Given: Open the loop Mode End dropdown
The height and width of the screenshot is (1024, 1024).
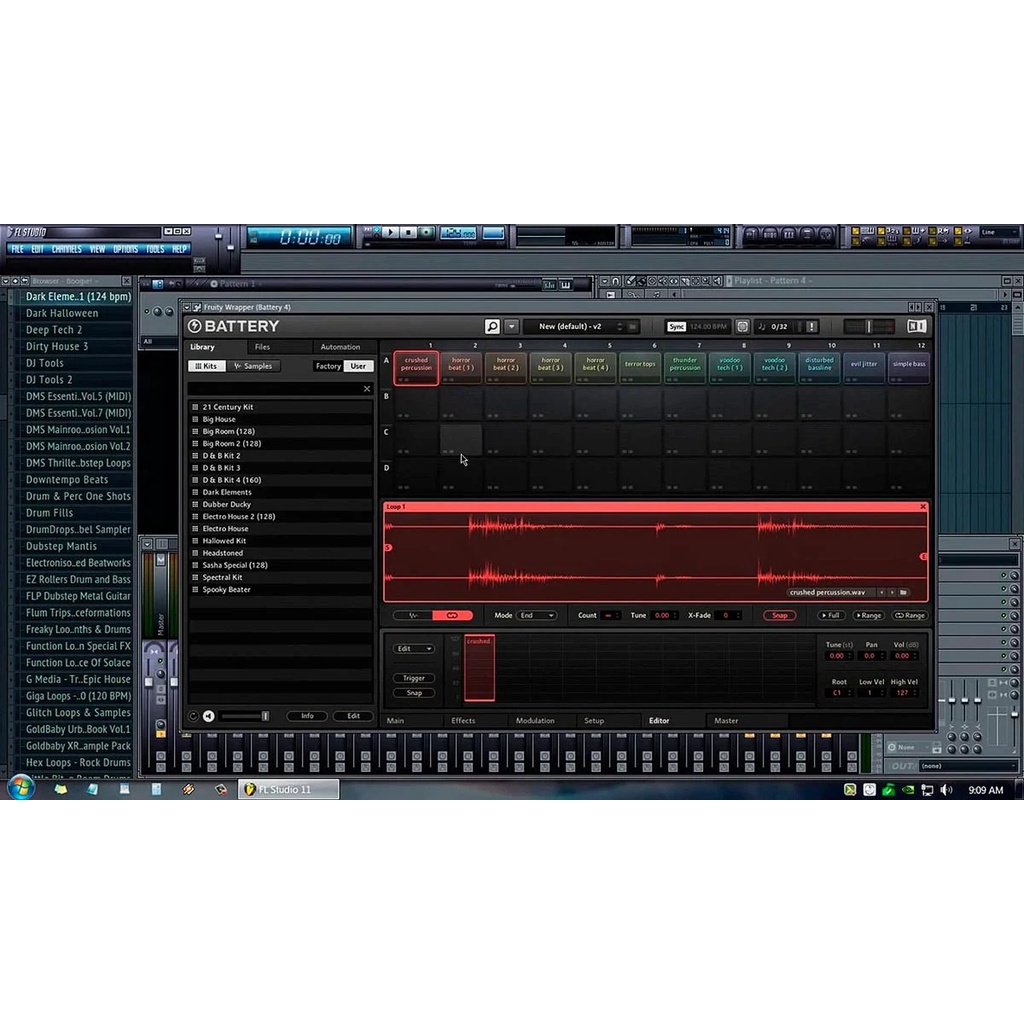Looking at the screenshot, I should 536,615.
